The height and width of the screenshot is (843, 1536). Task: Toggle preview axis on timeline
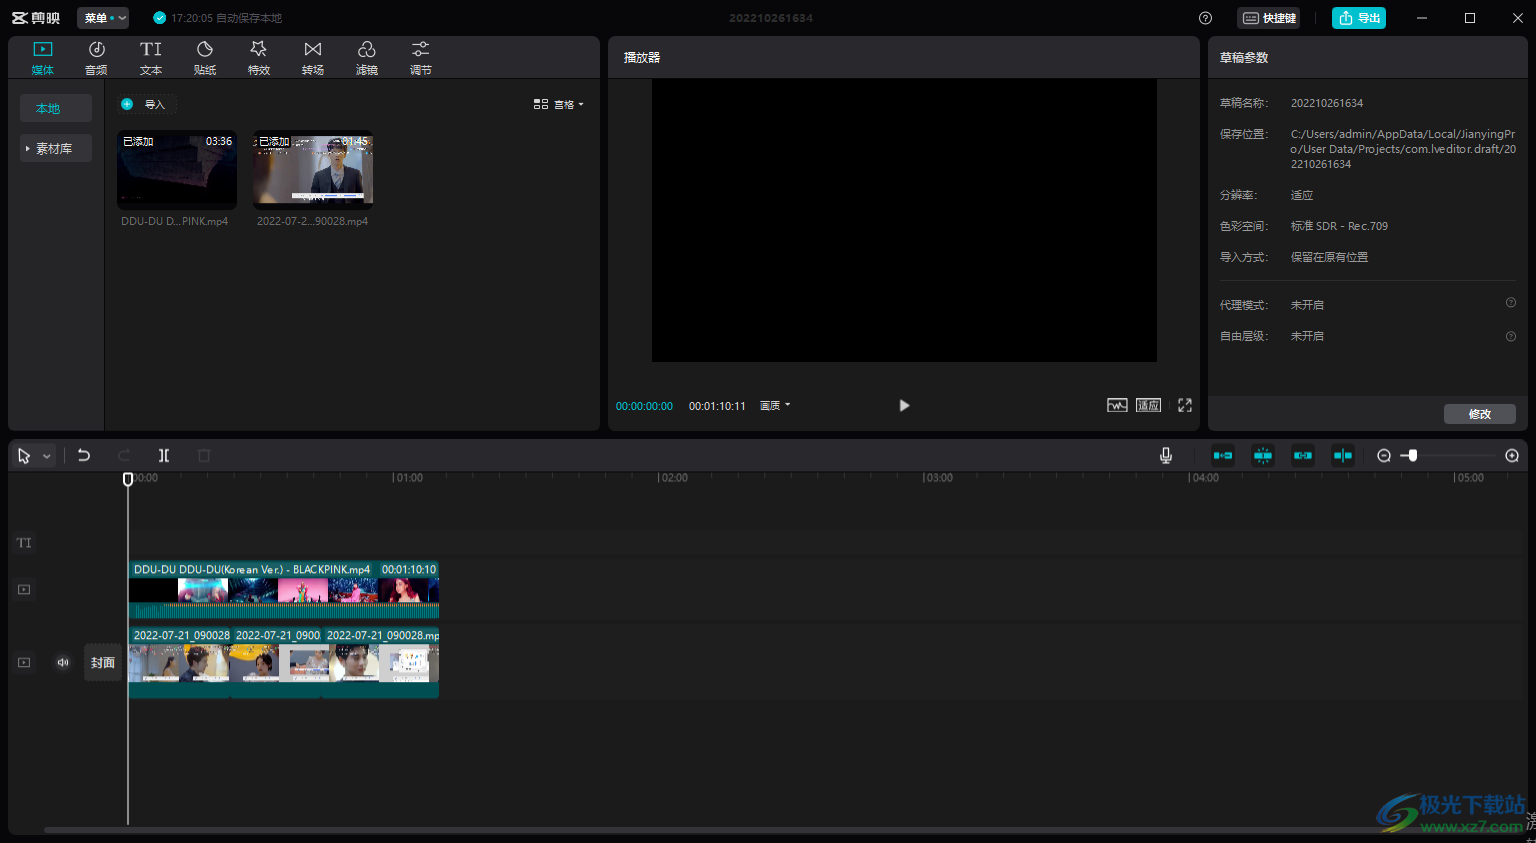(1343, 455)
